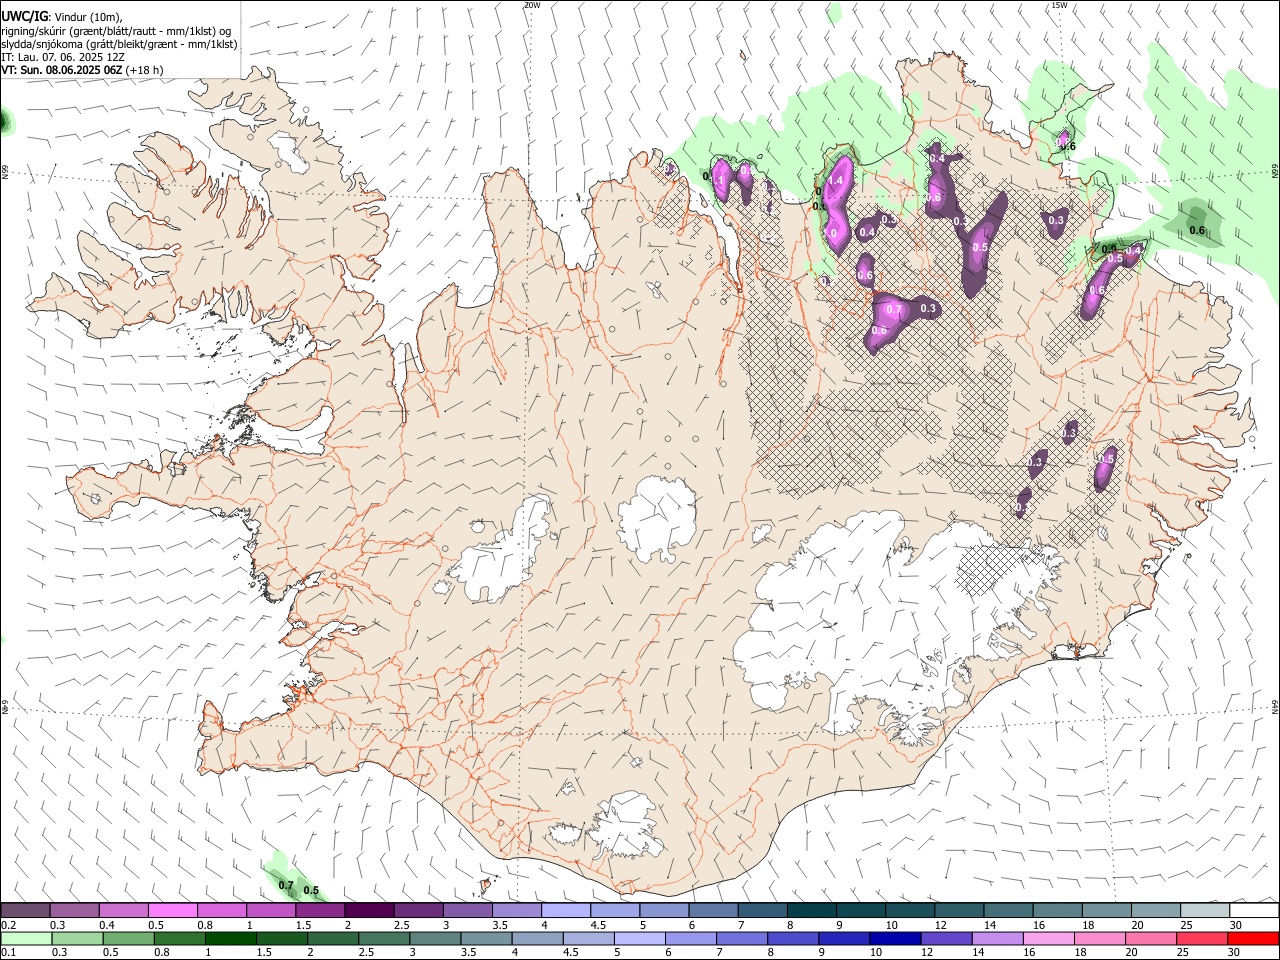Pick the dark teal 8 swatch on upper scale
Screen dimensions: 1280x960
[811, 911]
